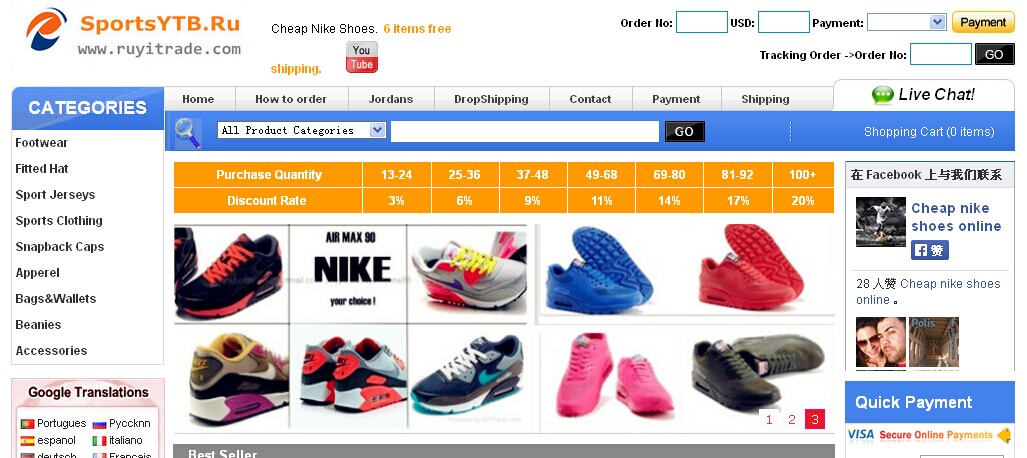This screenshot has height=458, width=1027.
Task: Click the SportsYTB.Ru logo icon
Action: click(46, 29)
